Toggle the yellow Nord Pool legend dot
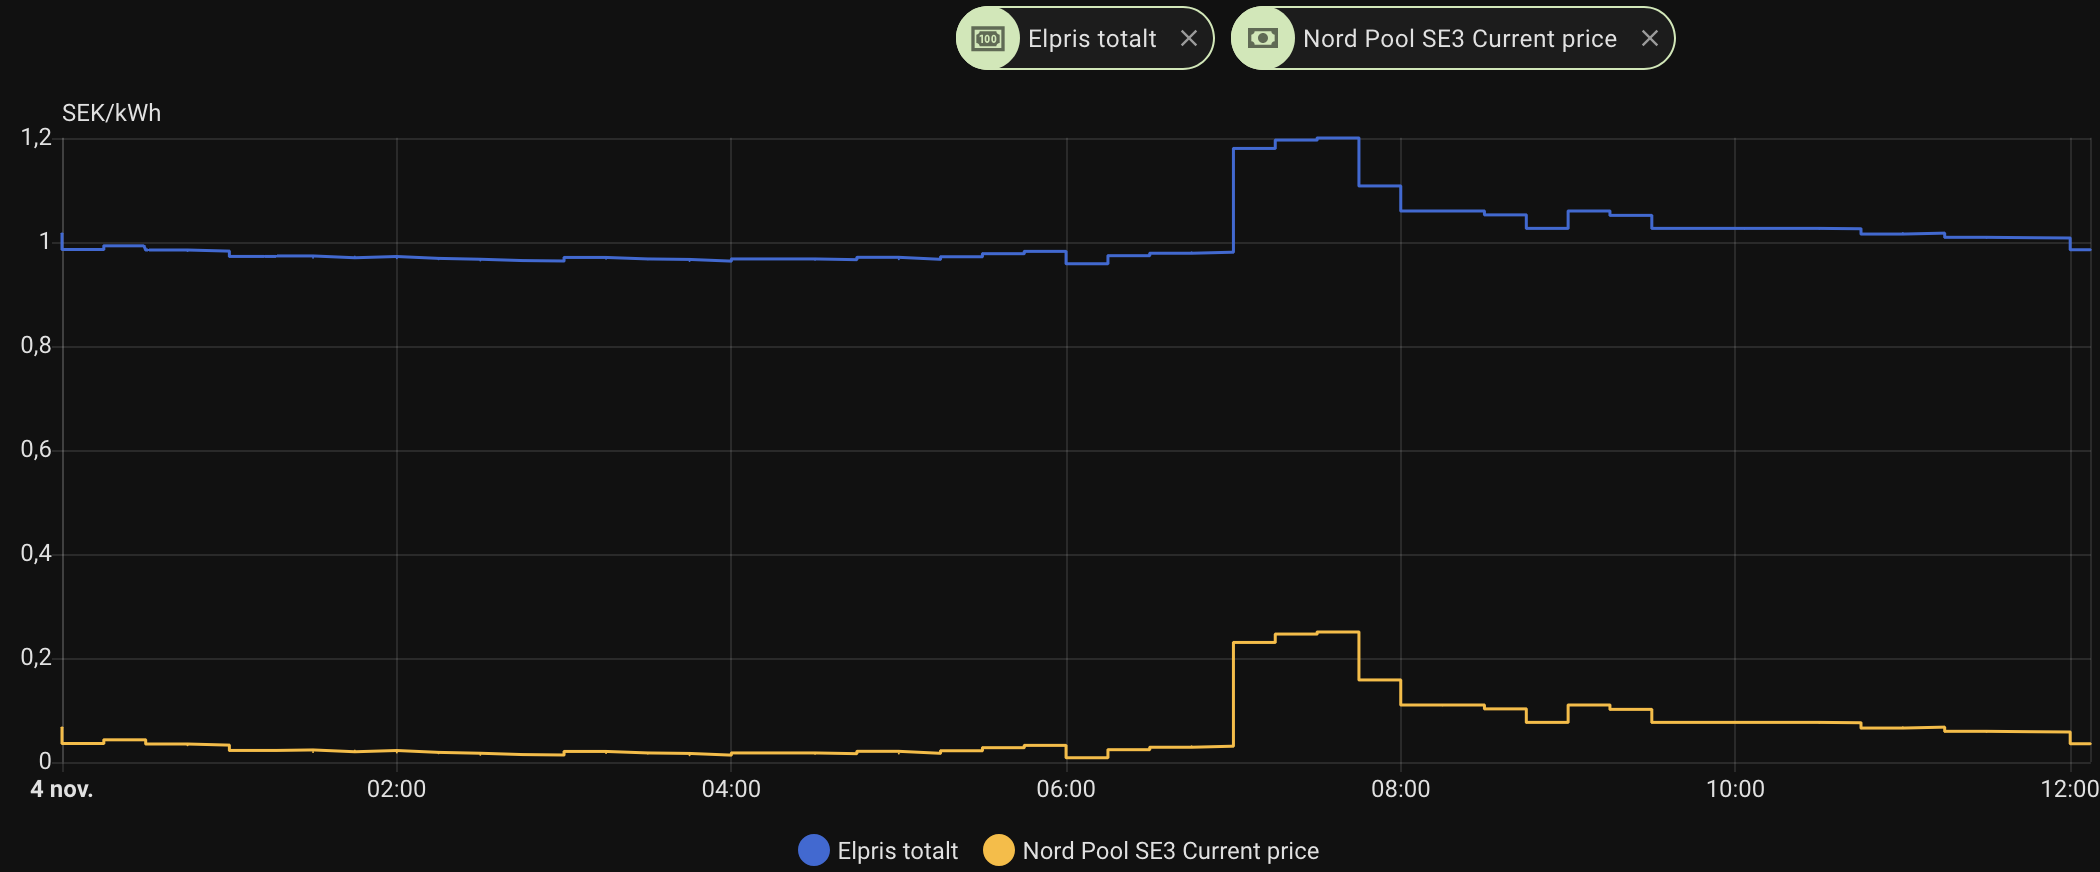The image size is (2100, 872). point(998,850)
